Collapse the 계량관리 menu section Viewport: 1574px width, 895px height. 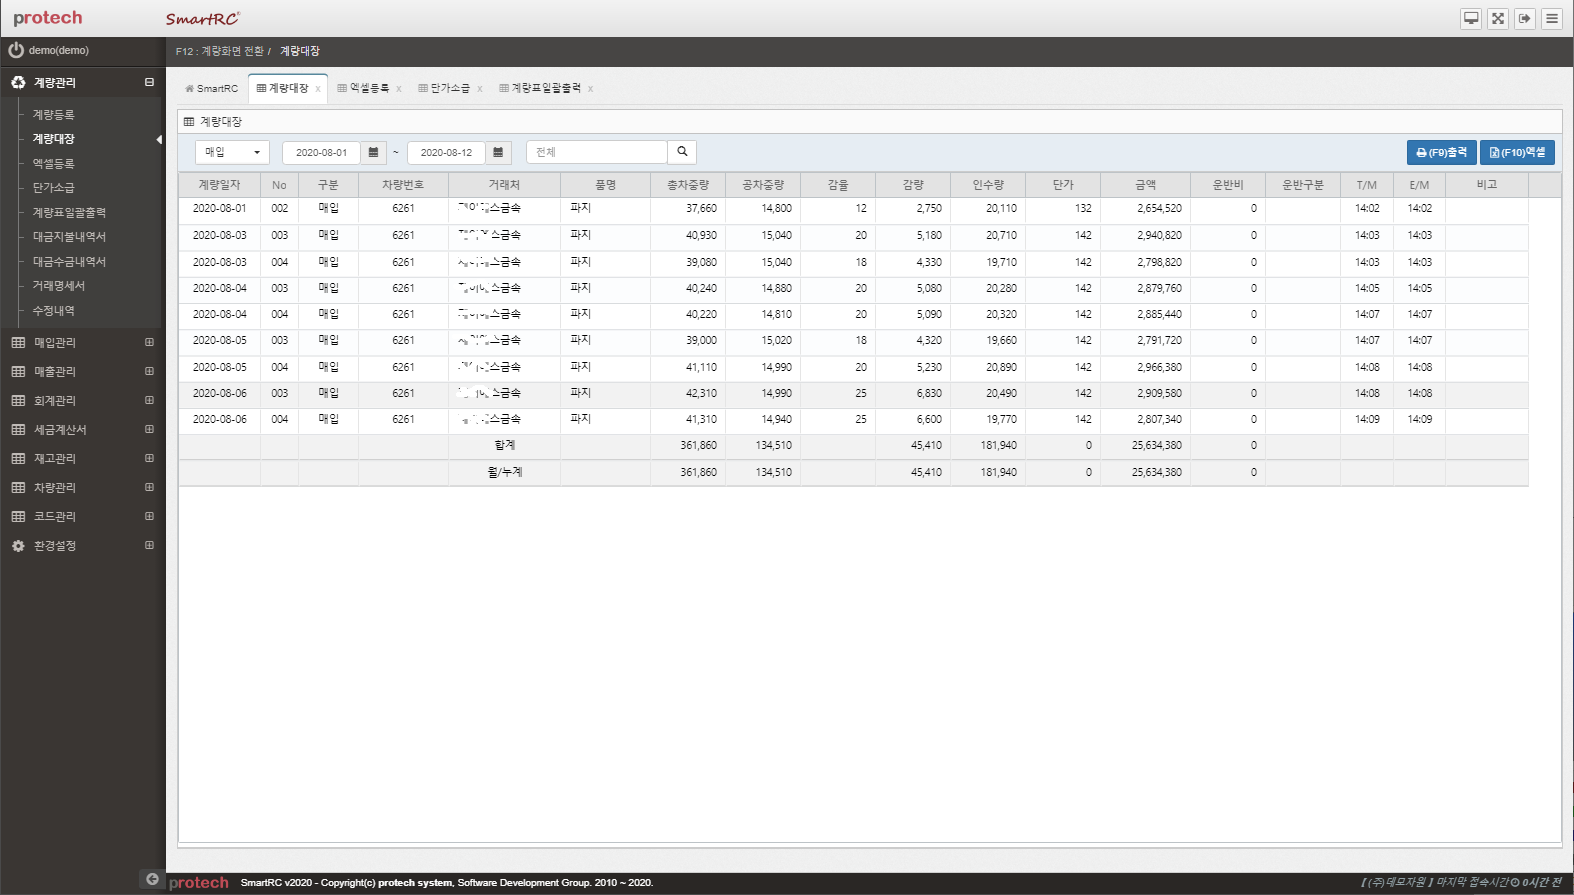tap(149, 83)
